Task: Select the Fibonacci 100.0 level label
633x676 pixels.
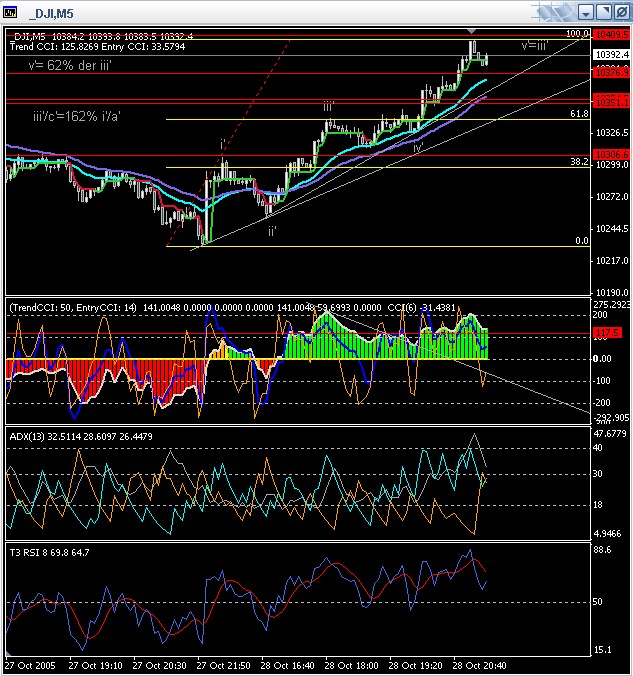Action: (x=577, y=34)
